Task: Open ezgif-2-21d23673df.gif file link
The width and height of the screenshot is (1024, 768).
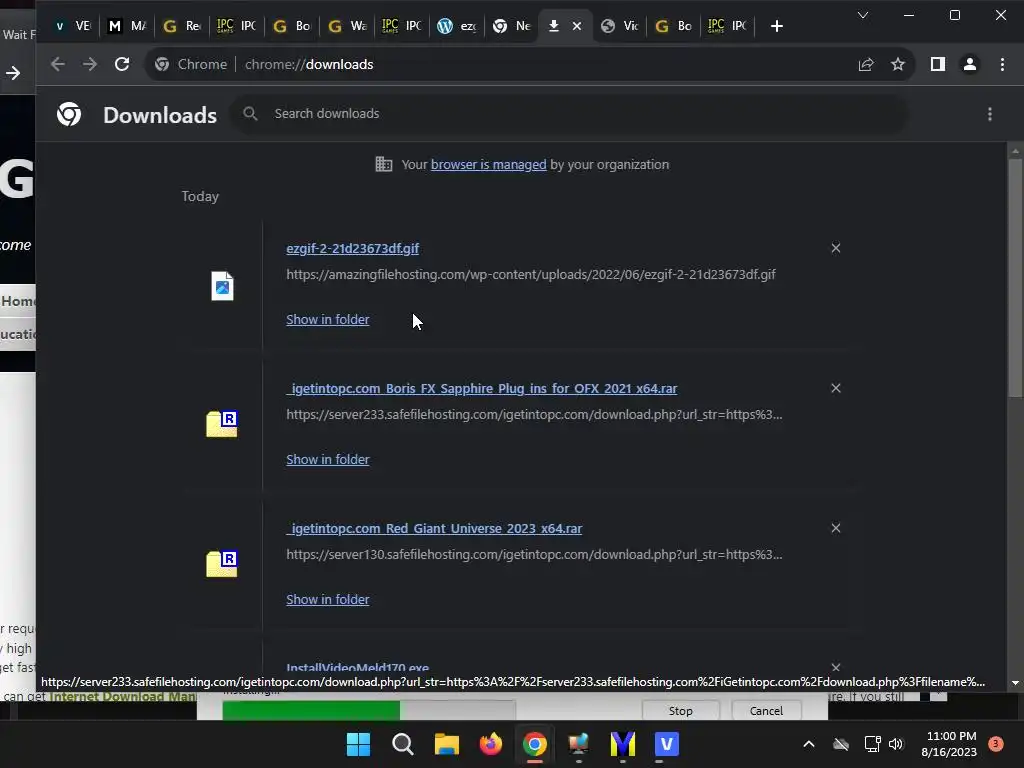Action: (353, 249)
